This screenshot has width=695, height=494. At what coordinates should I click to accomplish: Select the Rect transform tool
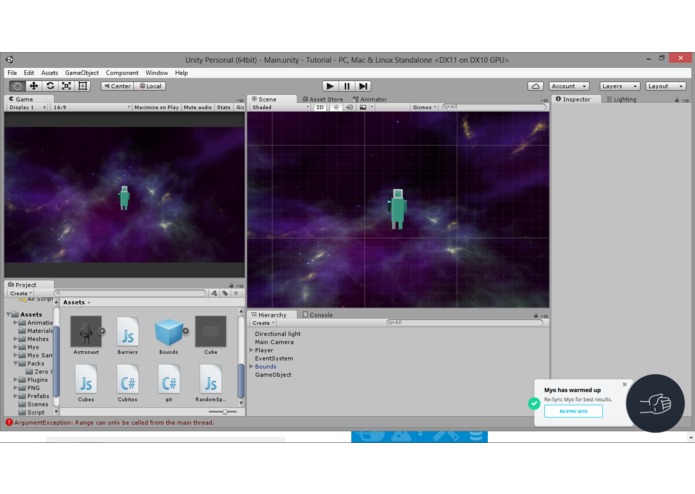point(83,86)
